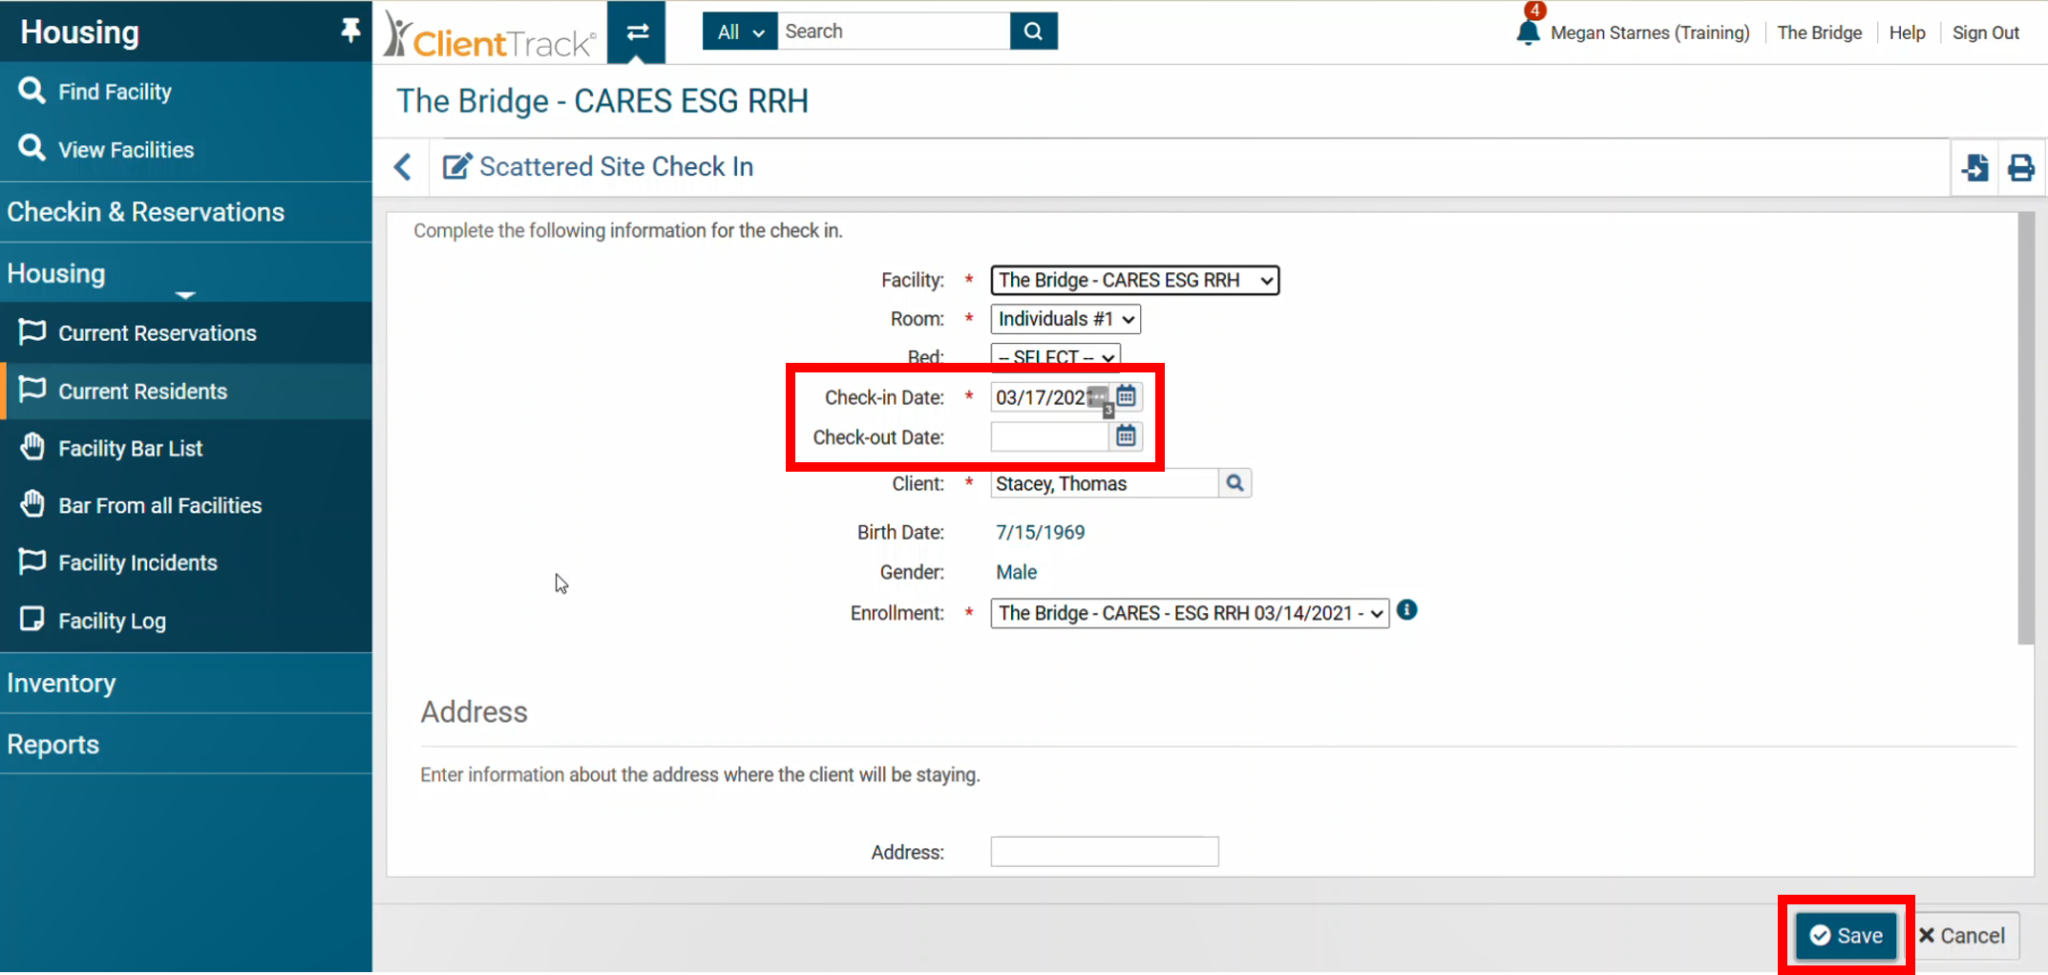Expand the Enrollment dropdown
Image resolution: width=2048 pixels, height=975 pixels.
click(1188, 612)
